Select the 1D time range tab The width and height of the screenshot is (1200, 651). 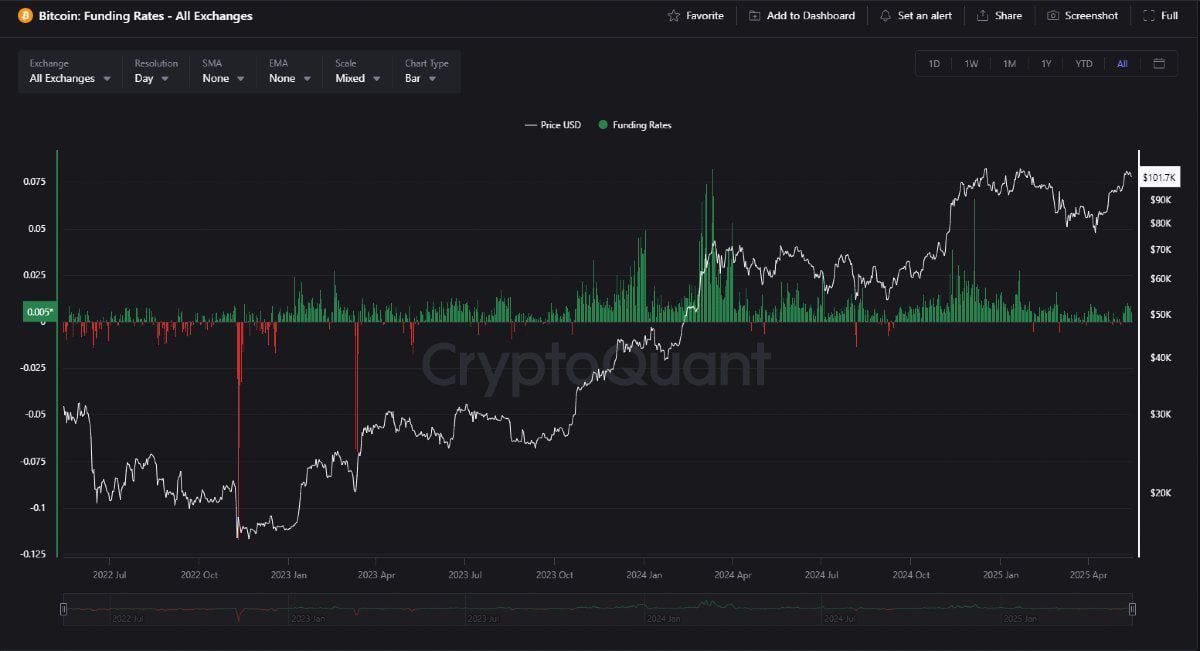click(934, 64)
